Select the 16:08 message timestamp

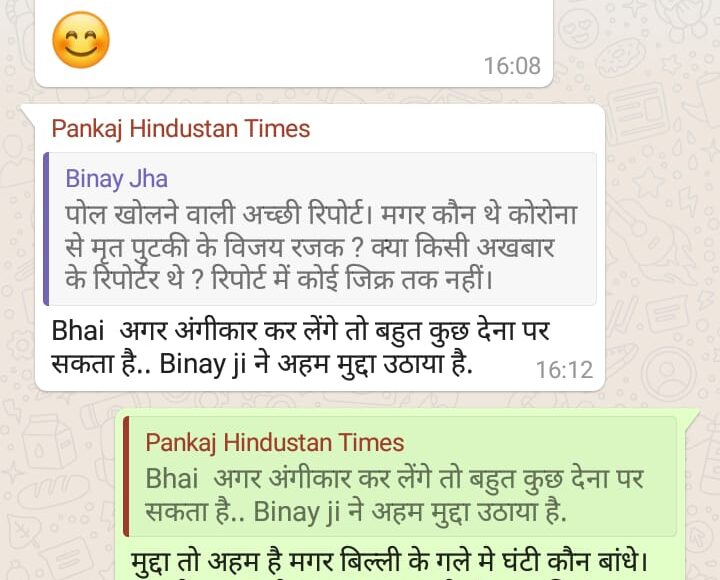512,66
